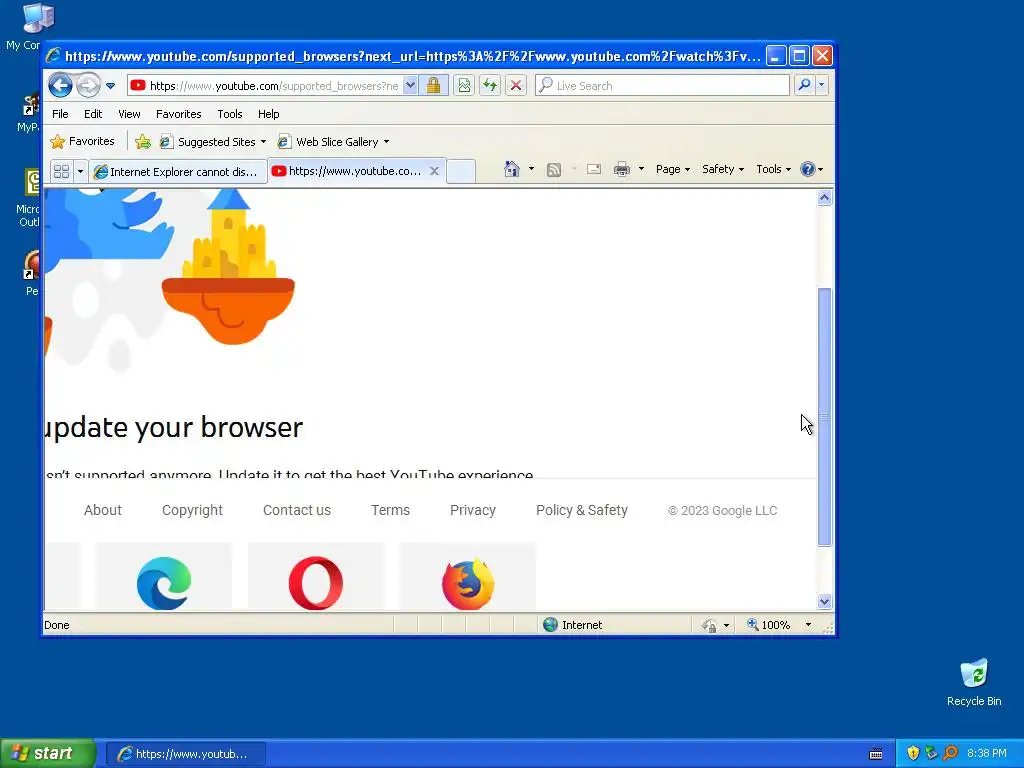
Task: Switch to Internet Explorer cannot display tab
Action: click(178, 172)
